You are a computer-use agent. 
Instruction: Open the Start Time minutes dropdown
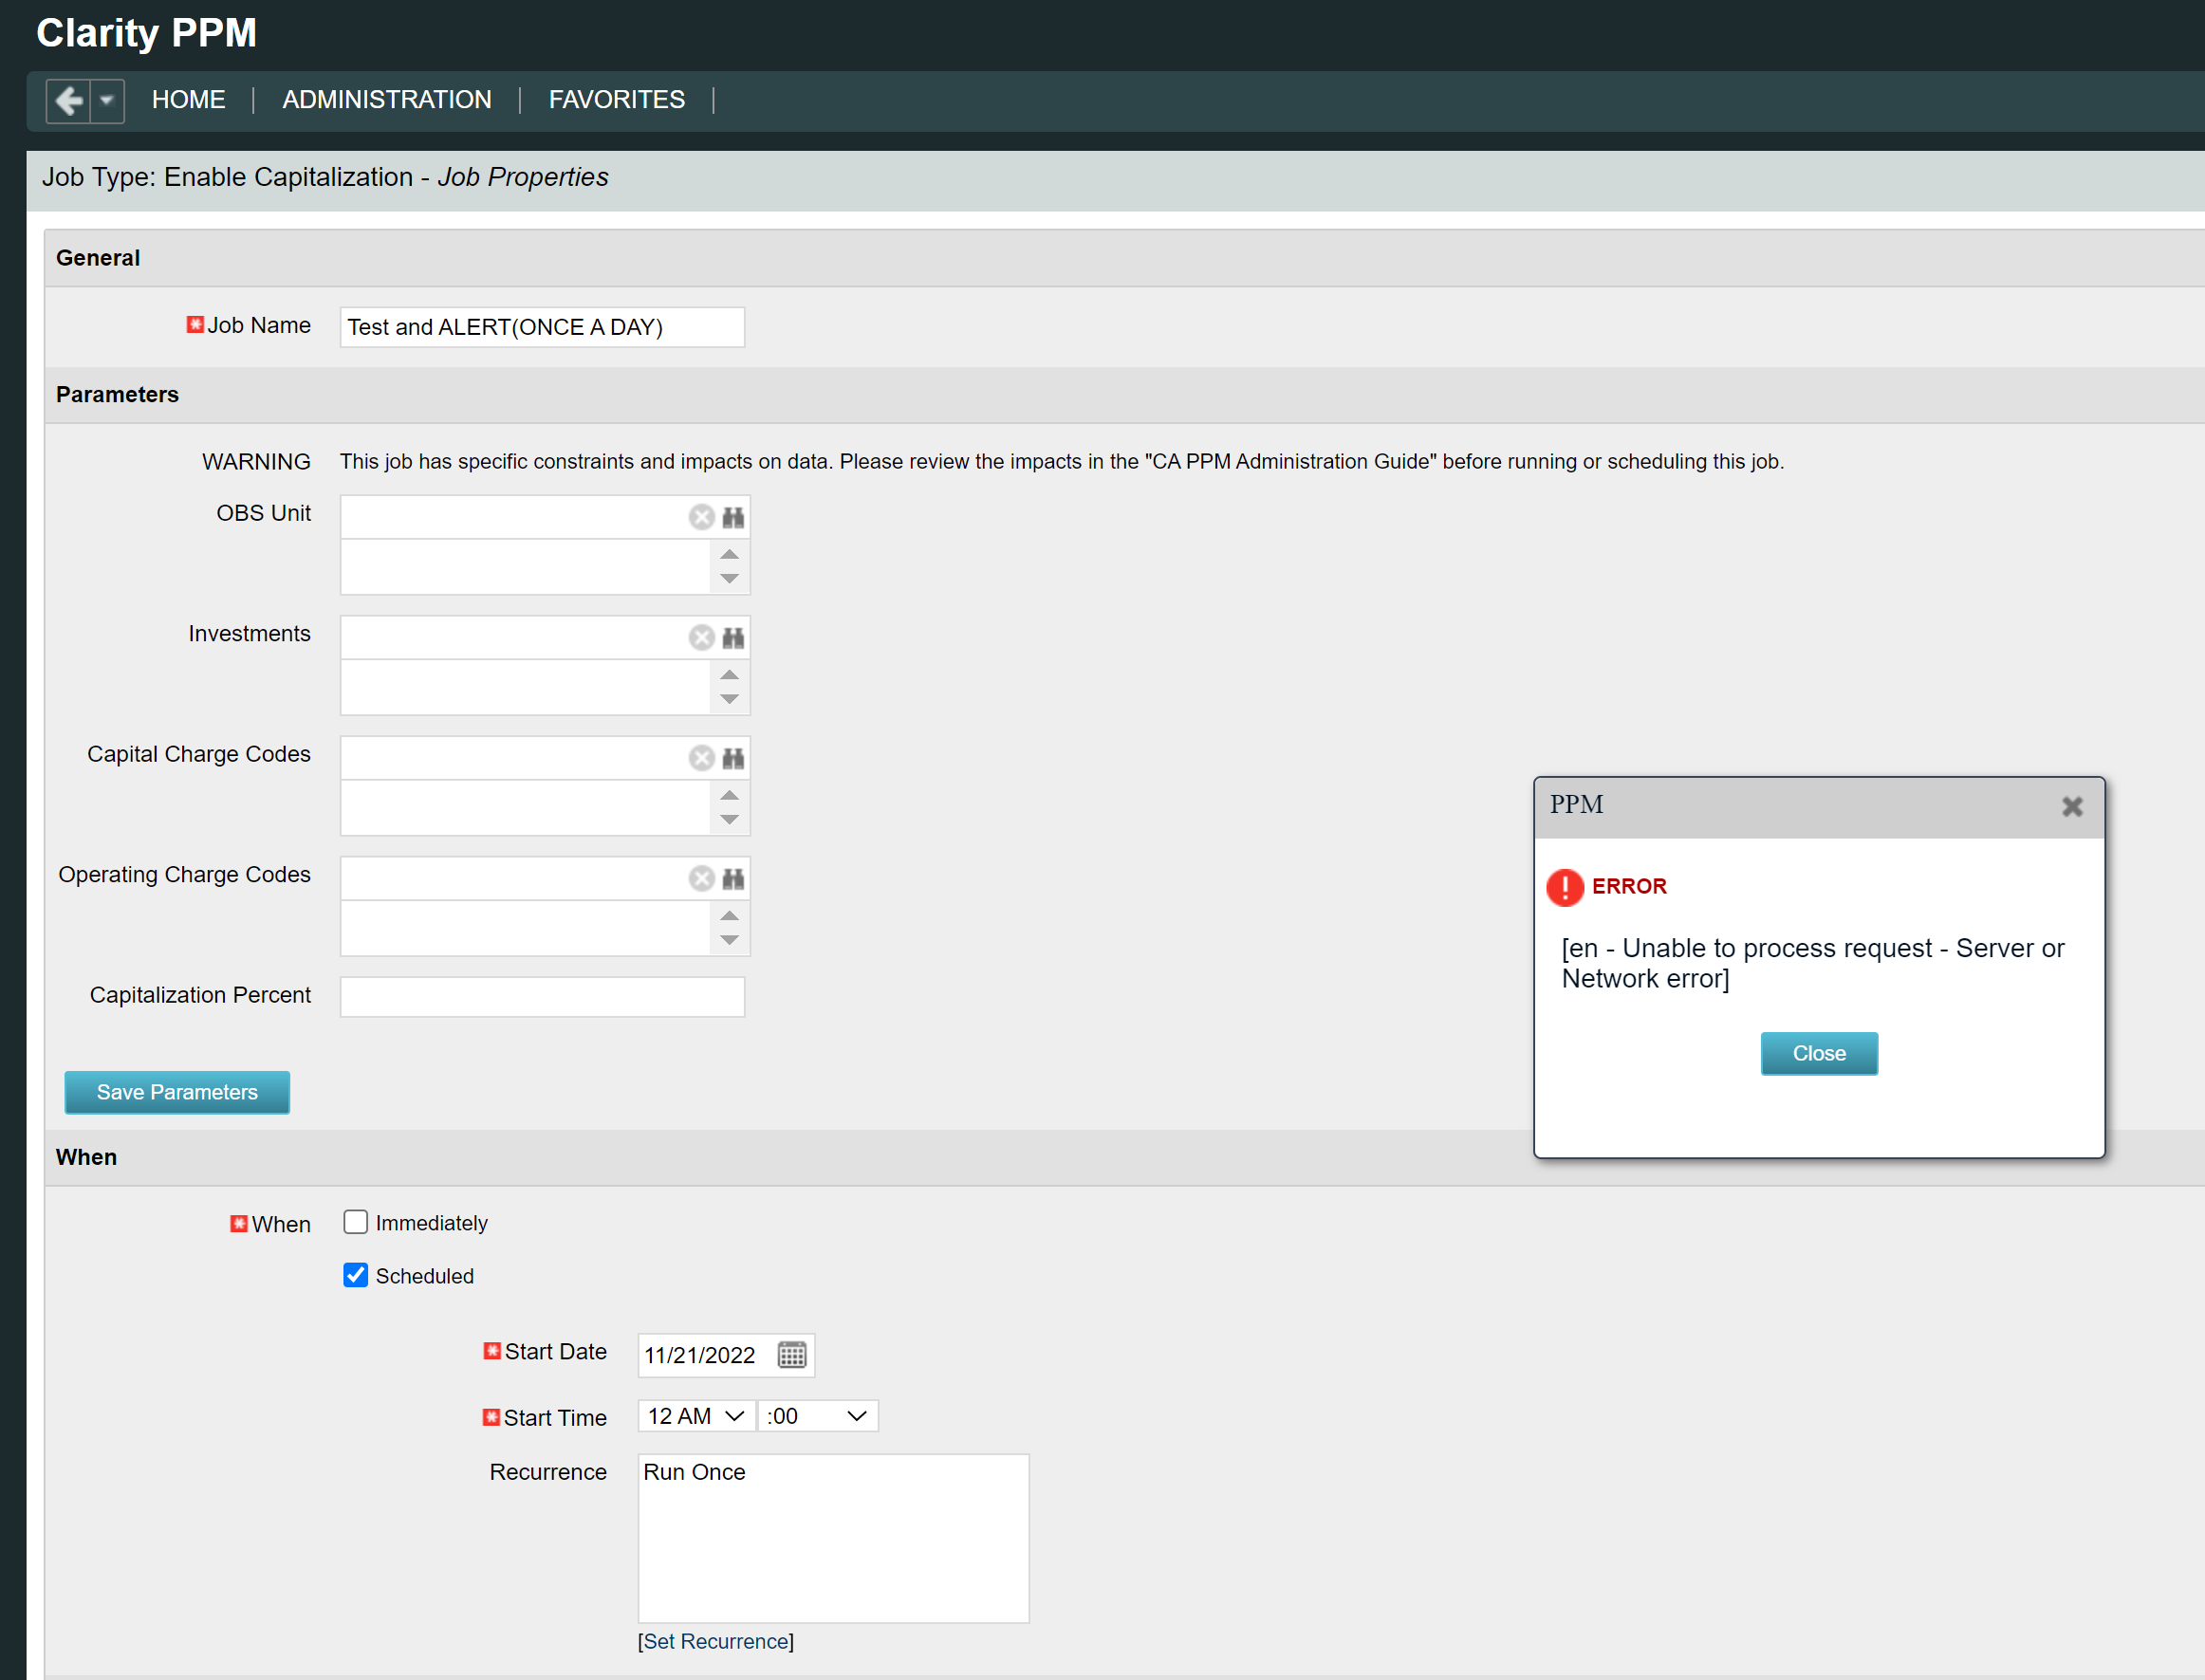click(816, 1416)
